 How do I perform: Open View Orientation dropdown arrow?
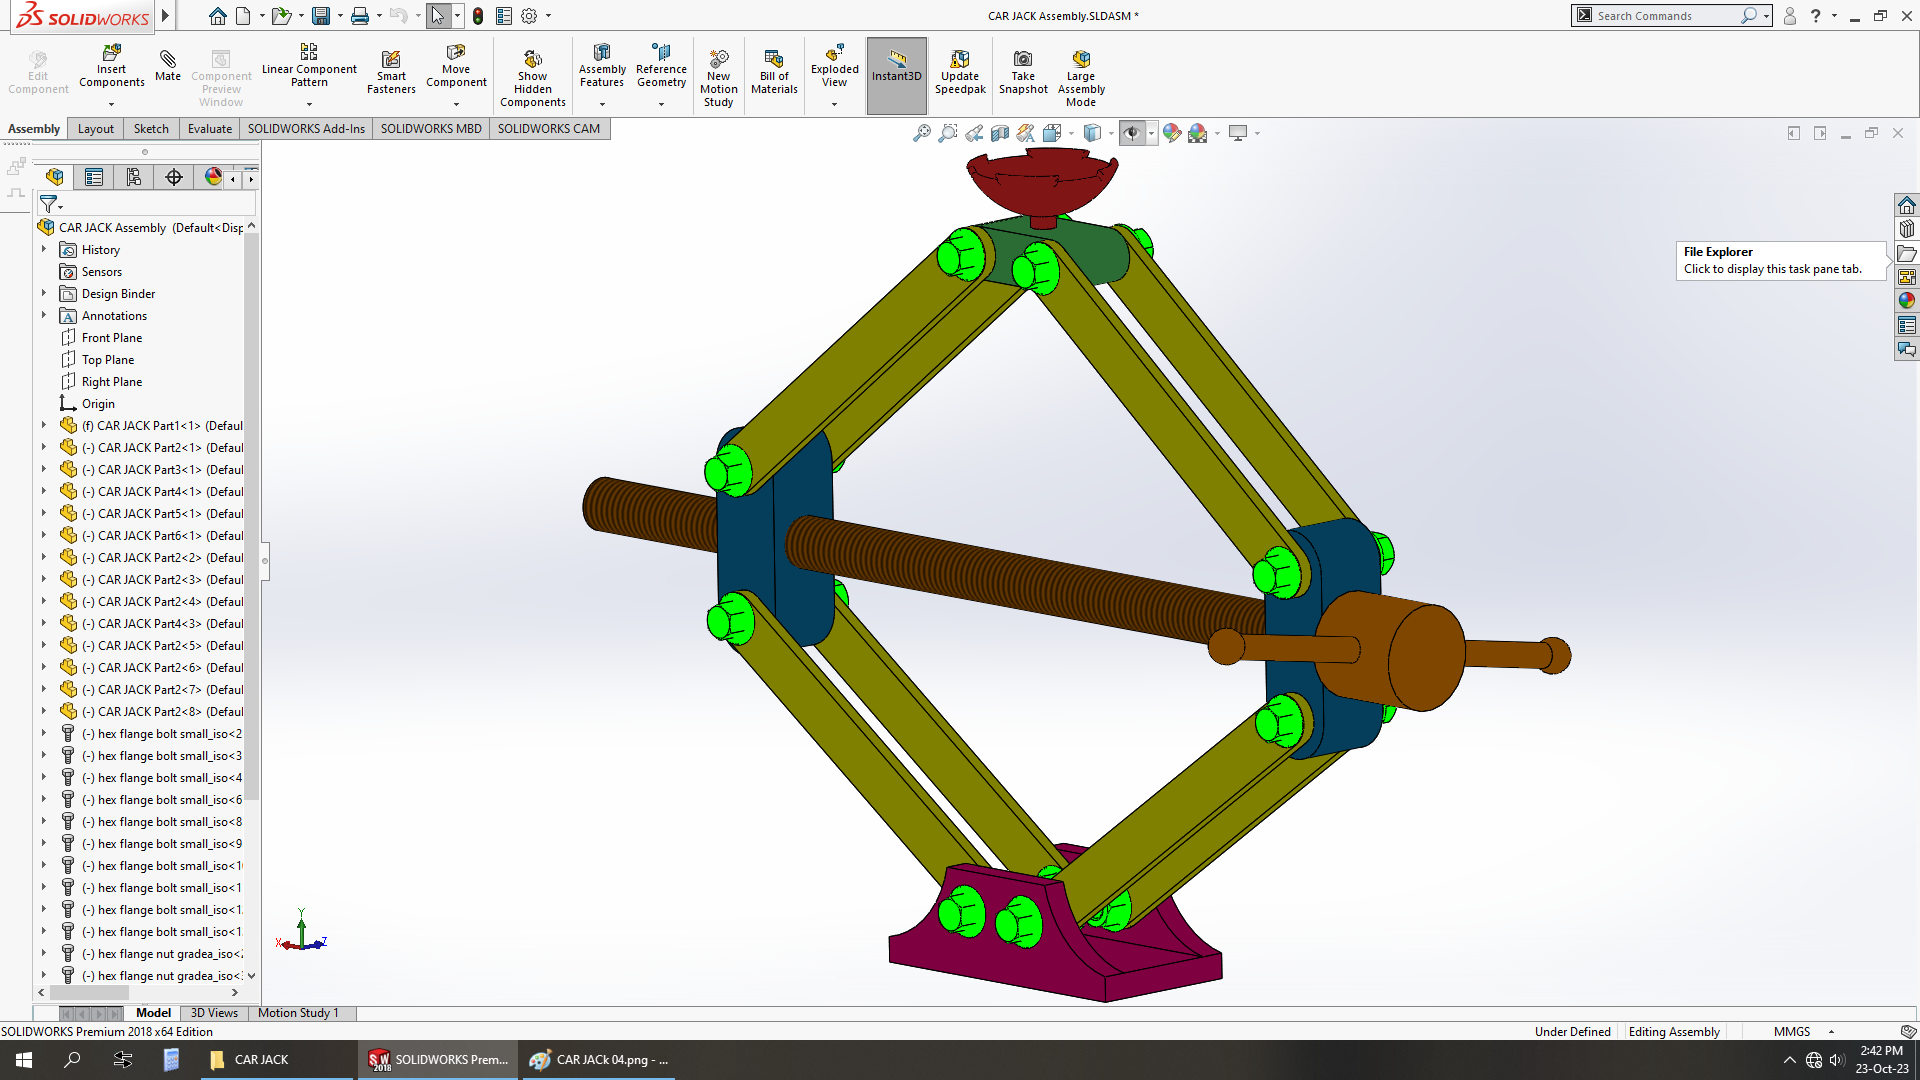point(1071,133)
